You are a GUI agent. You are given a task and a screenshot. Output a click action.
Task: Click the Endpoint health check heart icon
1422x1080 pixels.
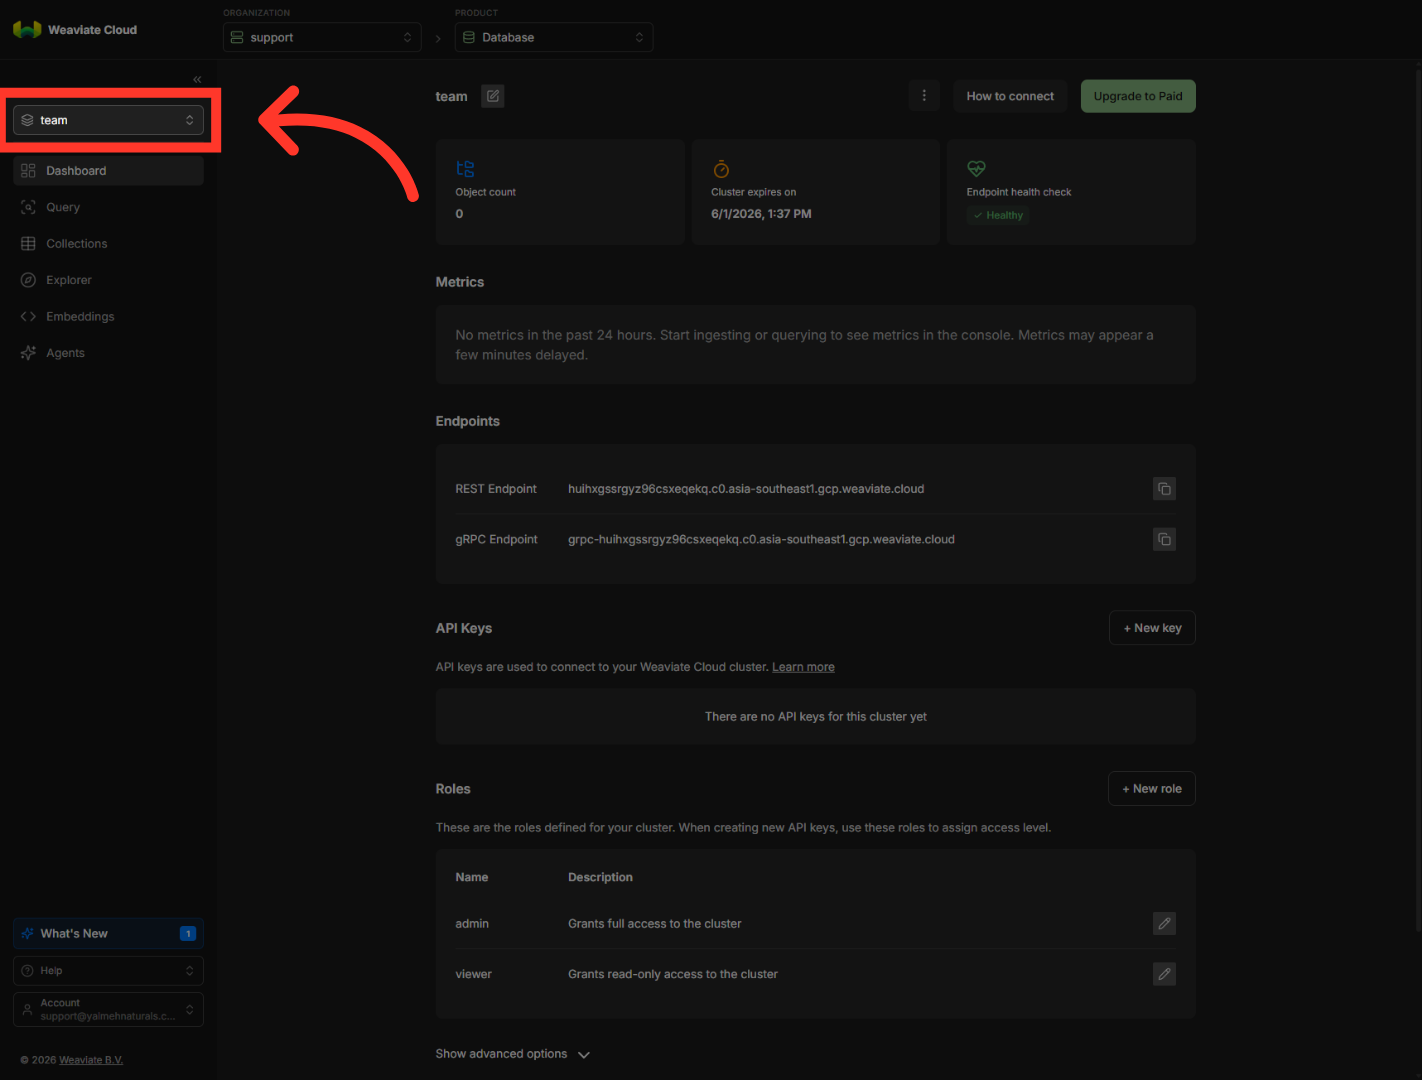[976, 169]
